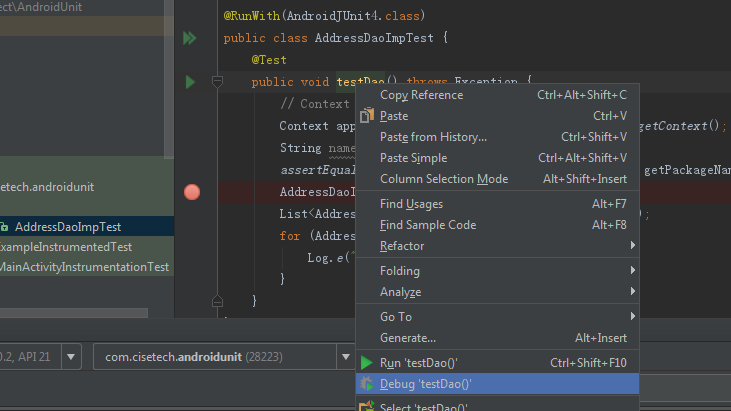
Task: Click the Select 'testDao()' icon
Action: 367,406
